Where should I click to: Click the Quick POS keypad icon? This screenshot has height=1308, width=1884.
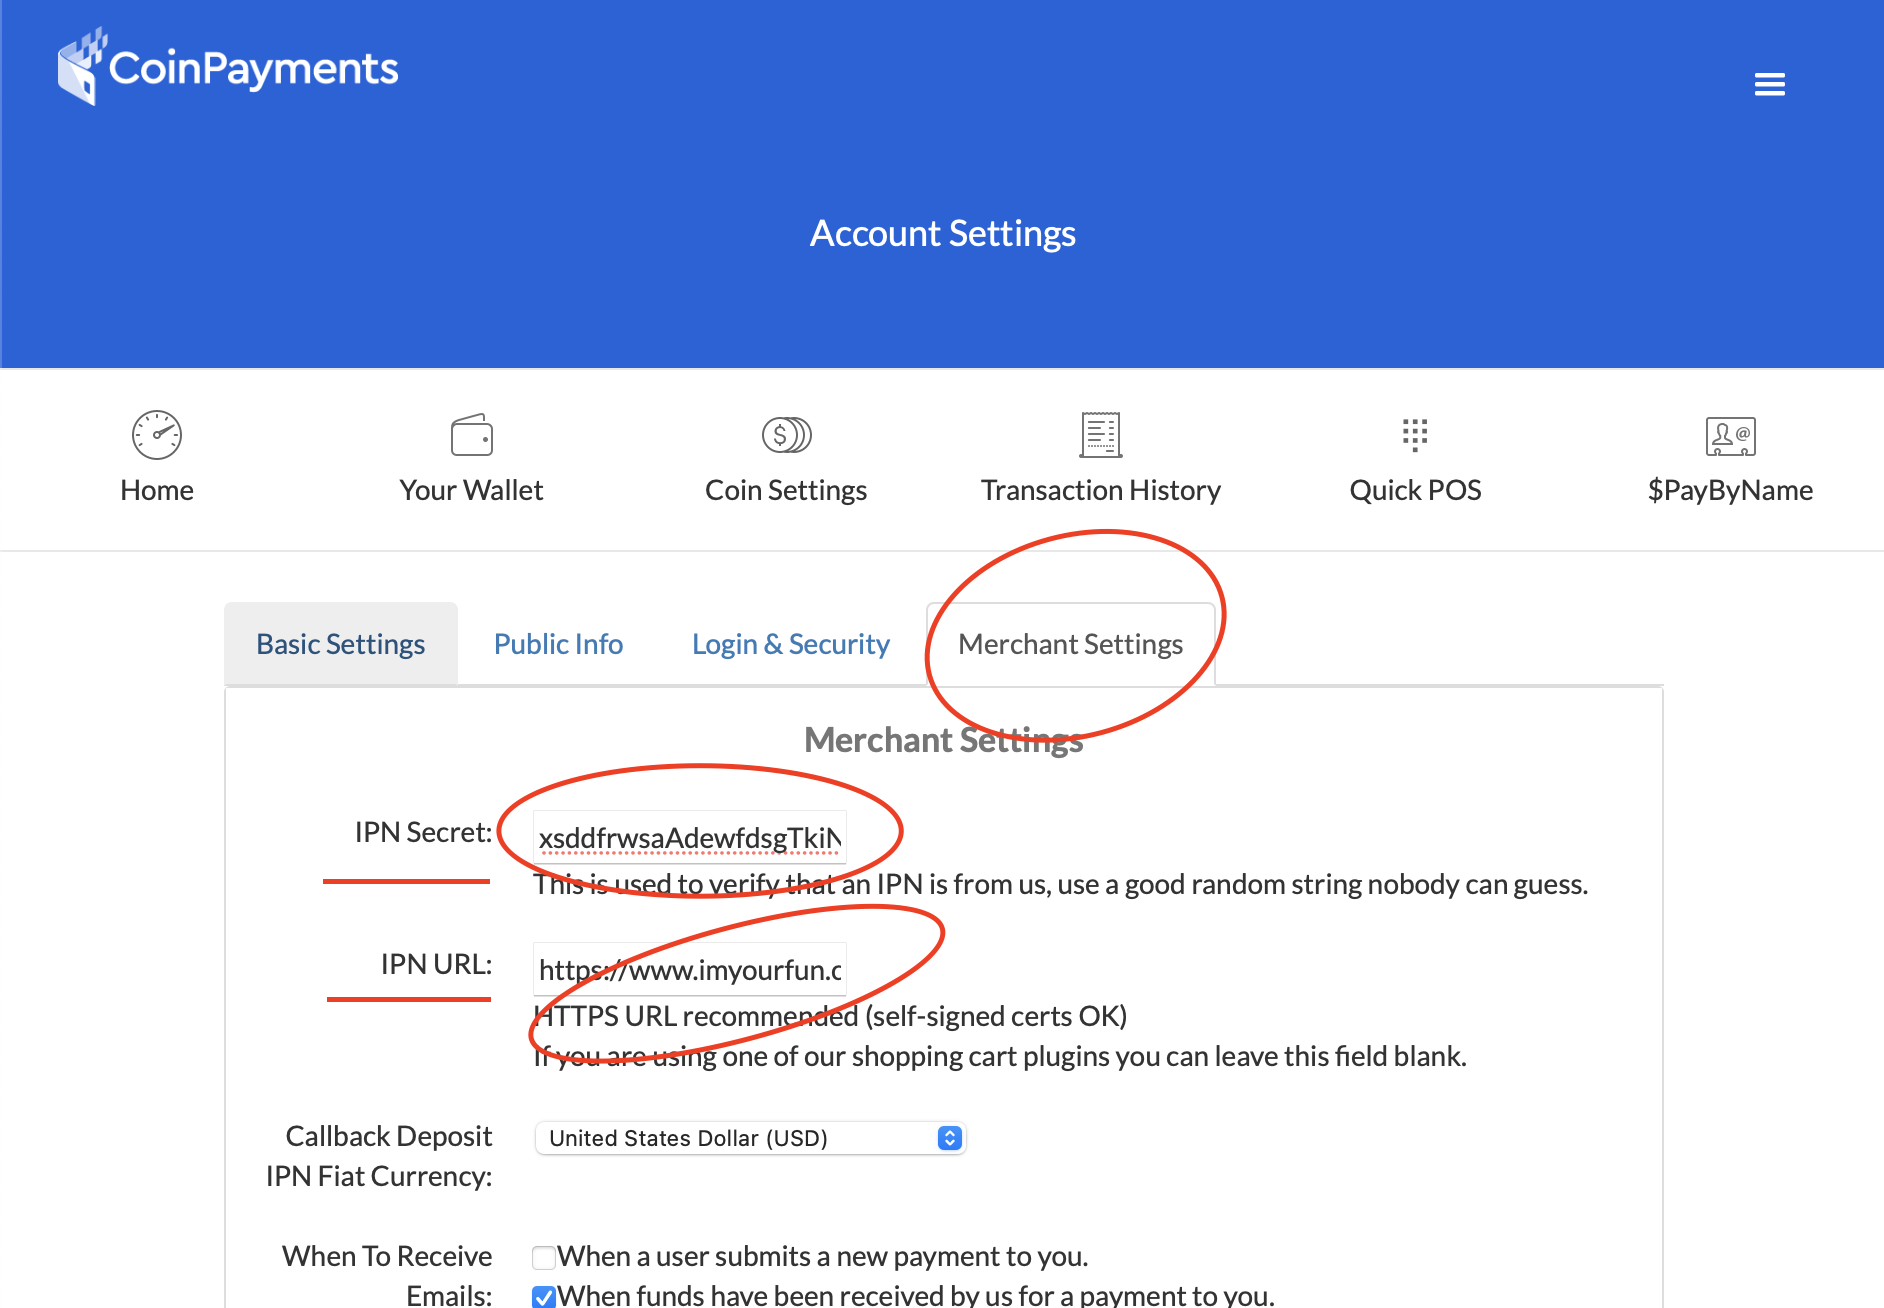(1415, 435)
